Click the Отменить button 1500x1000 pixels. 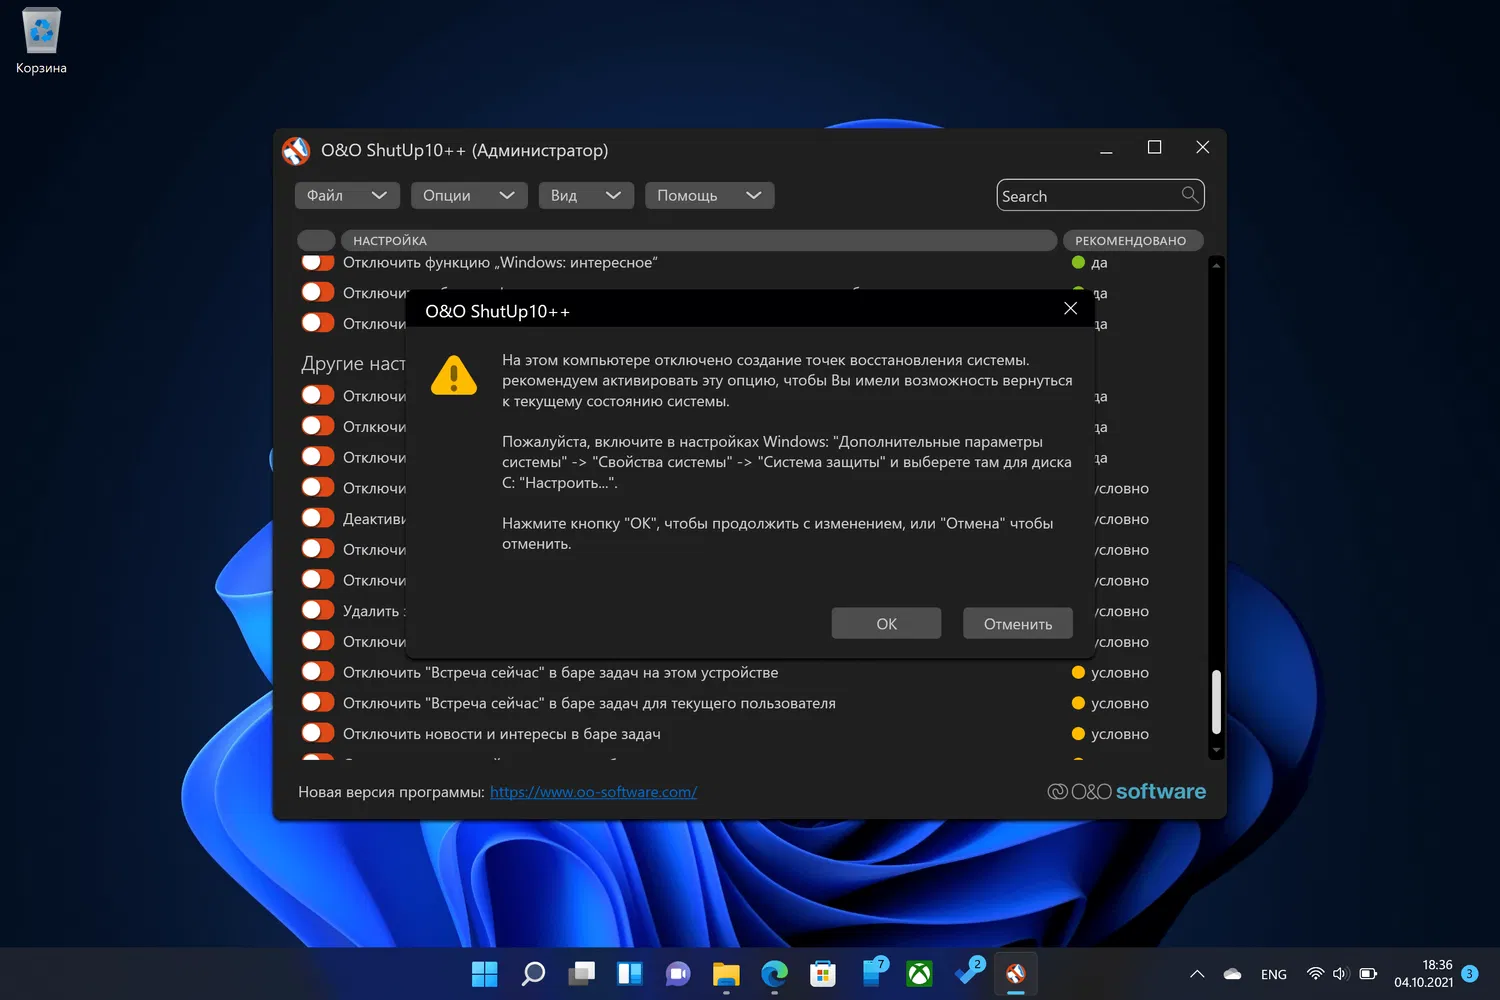(1018, 623)
